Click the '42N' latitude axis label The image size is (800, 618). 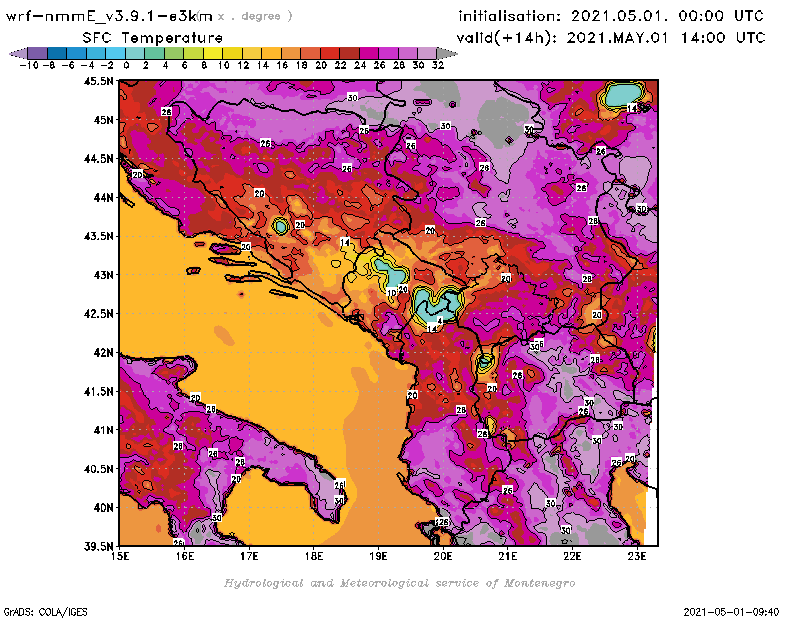pyautogui.click(x=103, y=353)
